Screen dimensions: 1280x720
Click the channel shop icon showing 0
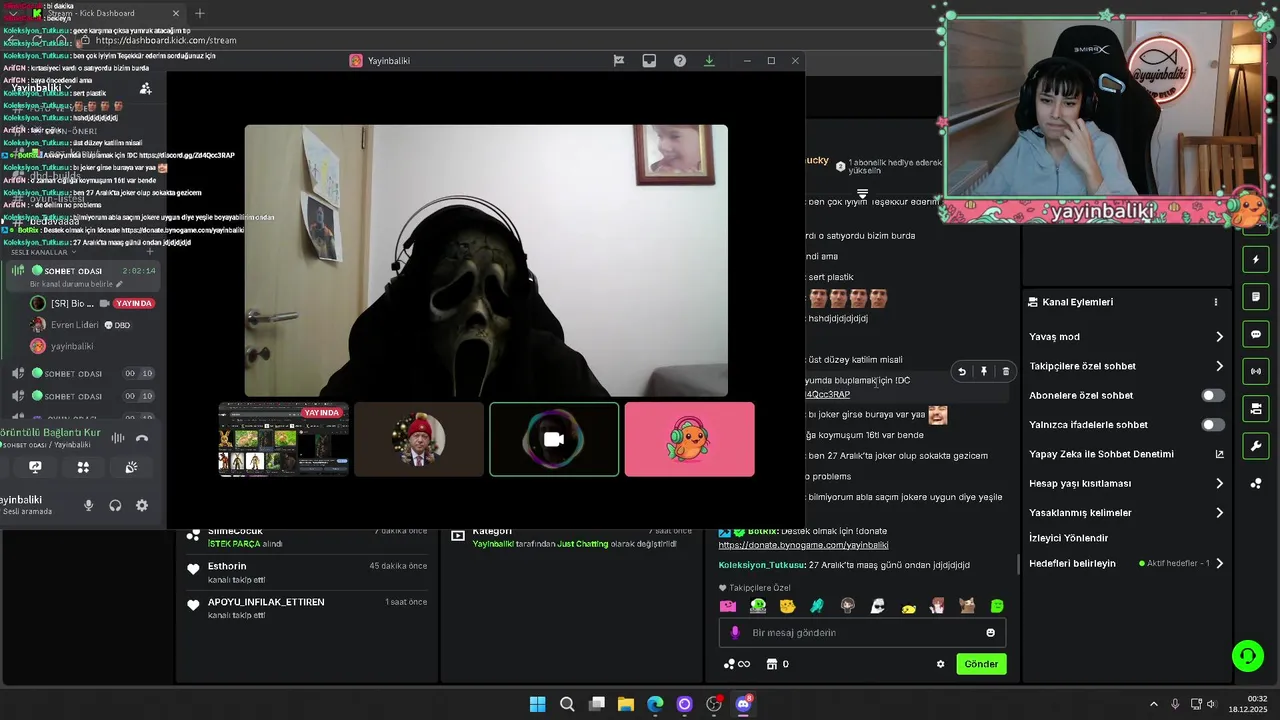tap(777, 664)
